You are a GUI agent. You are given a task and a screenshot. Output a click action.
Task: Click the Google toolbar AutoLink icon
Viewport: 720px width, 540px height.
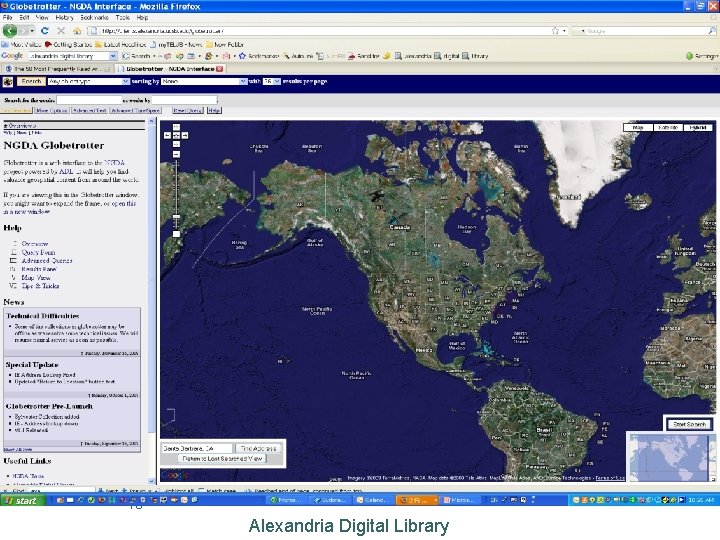coord(287,56)
